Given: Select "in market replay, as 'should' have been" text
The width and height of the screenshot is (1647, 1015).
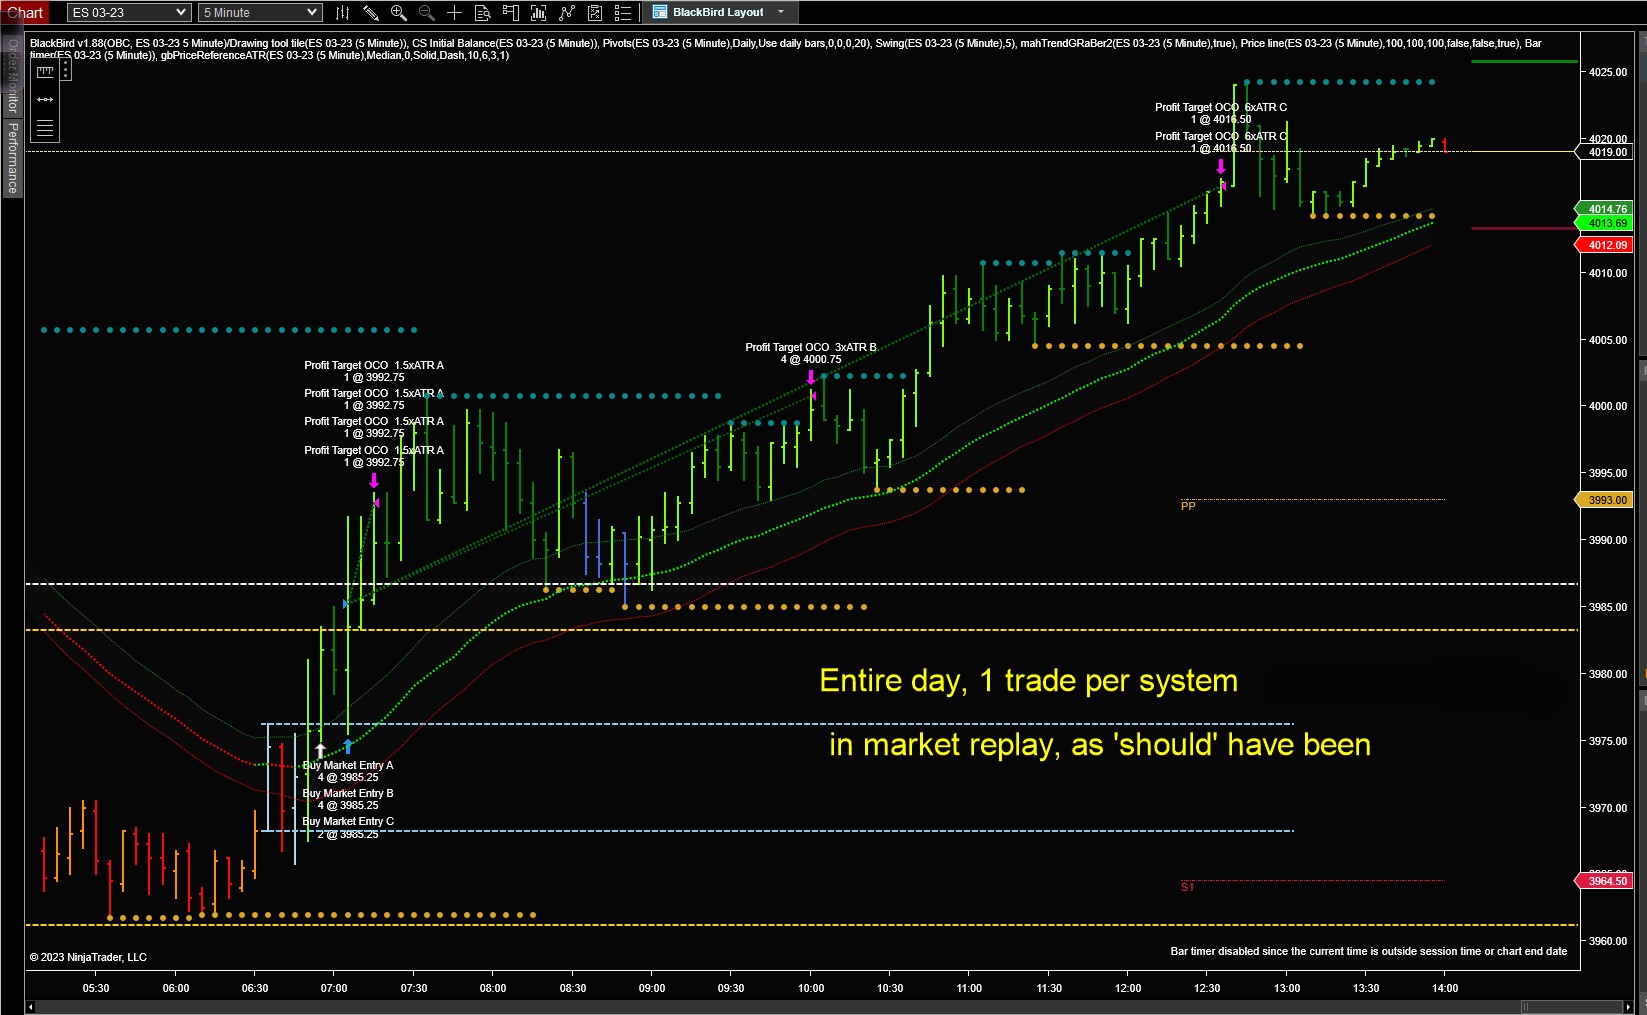Looking at the screenshot, I should [1100, 745].
